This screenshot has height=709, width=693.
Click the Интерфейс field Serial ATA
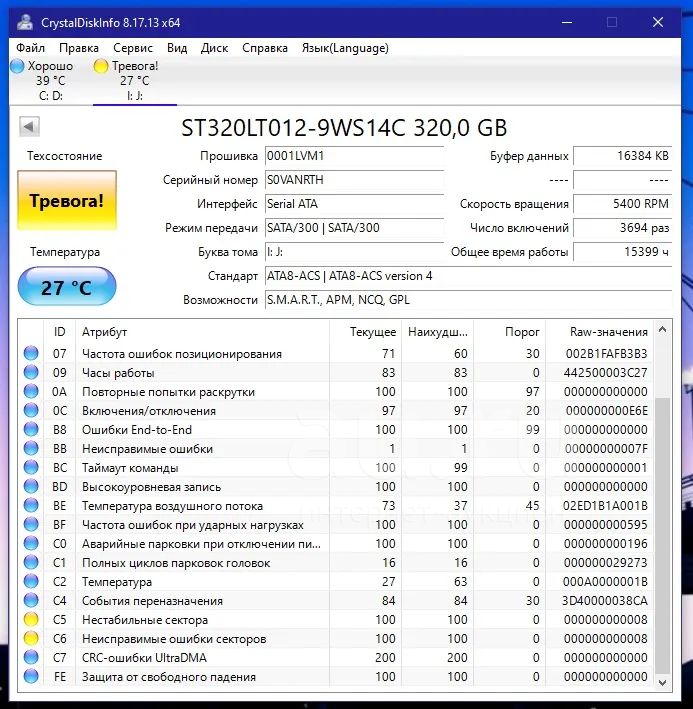point(354,204)
